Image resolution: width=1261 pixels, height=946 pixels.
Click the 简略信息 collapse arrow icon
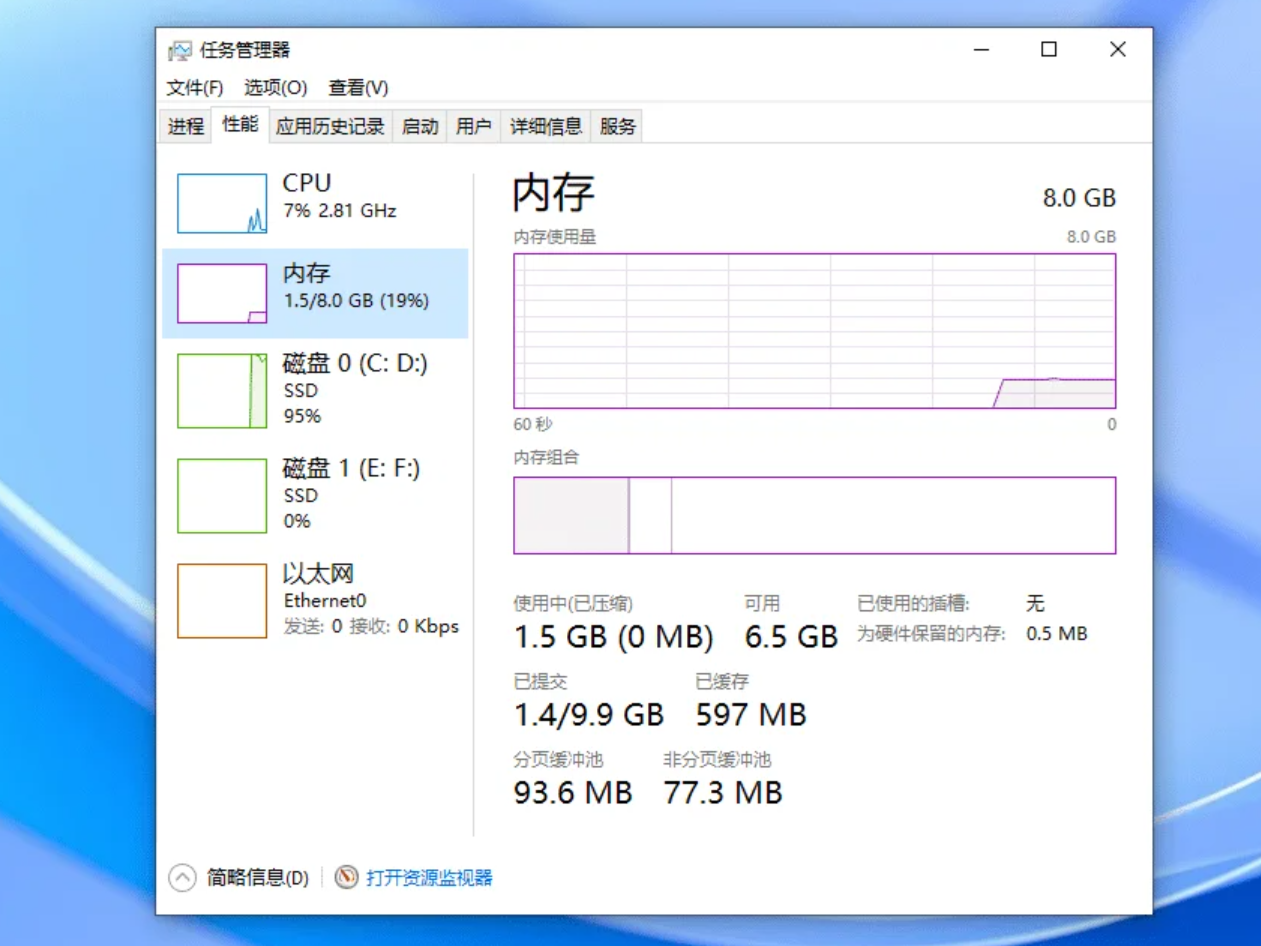[181, 877]
